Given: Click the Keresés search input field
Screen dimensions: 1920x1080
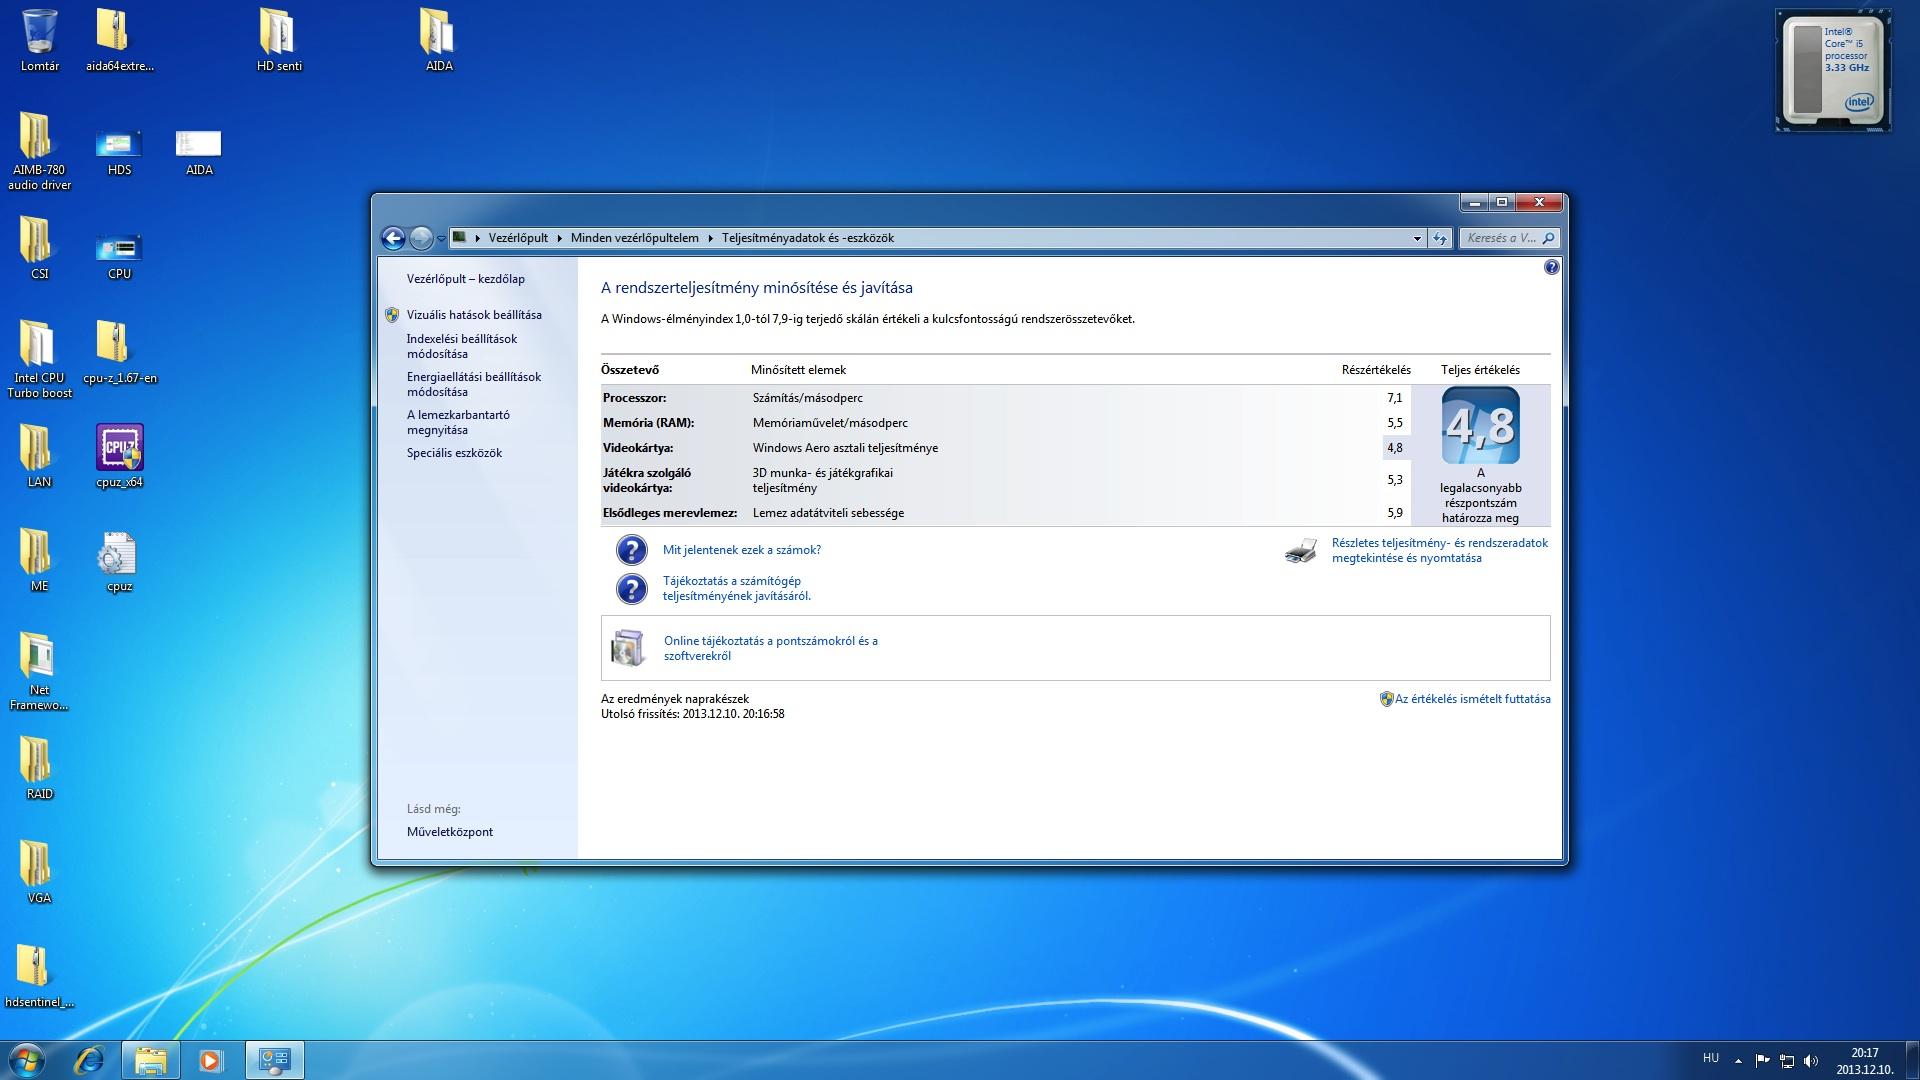Looking at the screenshot, I should 1500,238.
